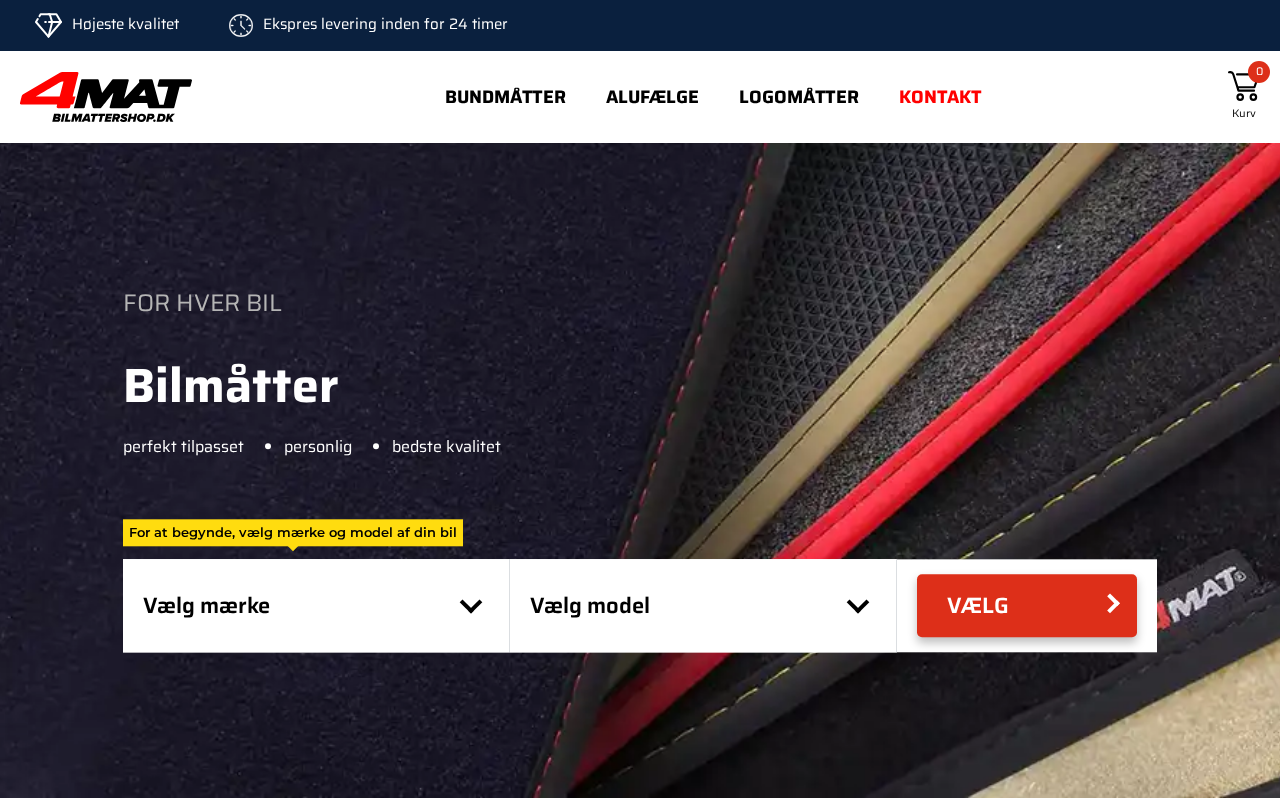This screenshot has height=800, width=1280.
Task: Open the KONTAKT page
Action: 940,97
